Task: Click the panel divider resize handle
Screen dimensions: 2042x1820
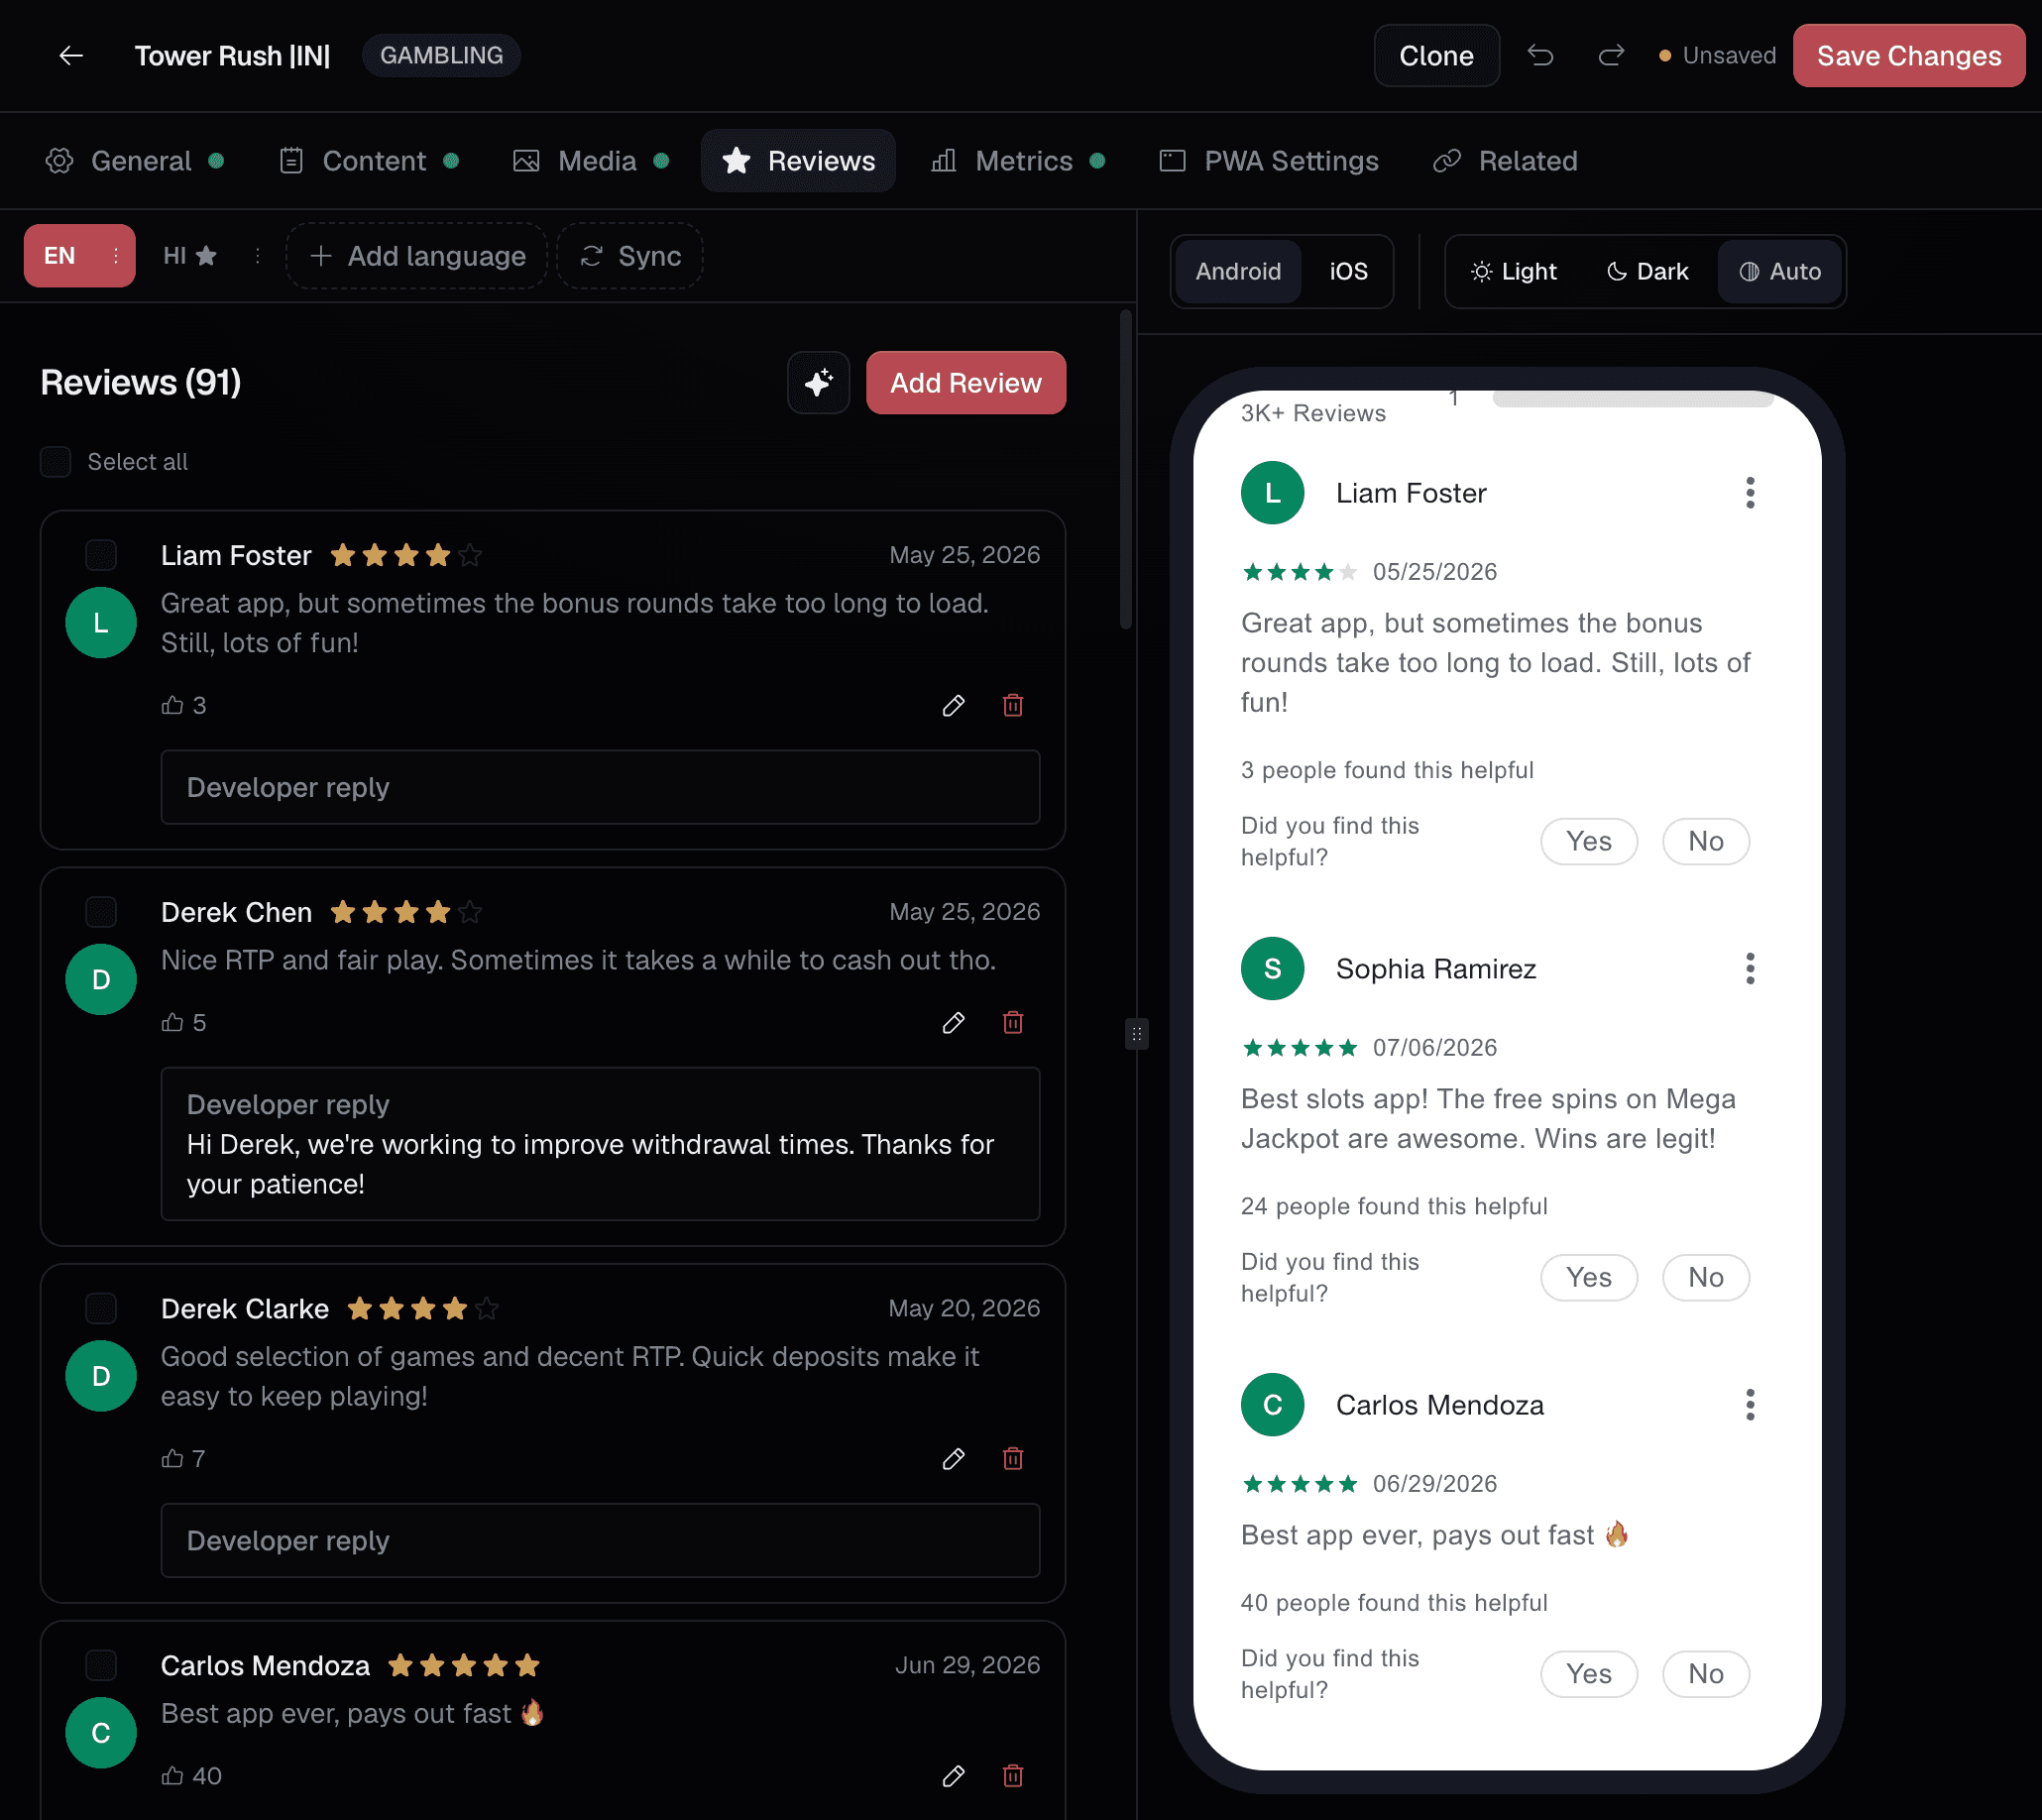Action: (x=1137, y=1033)
